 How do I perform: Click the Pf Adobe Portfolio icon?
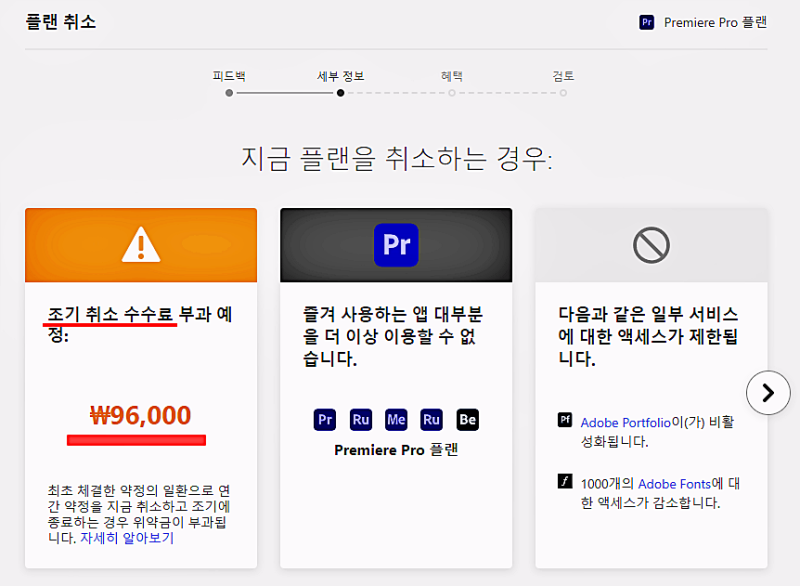pos(565,420)
